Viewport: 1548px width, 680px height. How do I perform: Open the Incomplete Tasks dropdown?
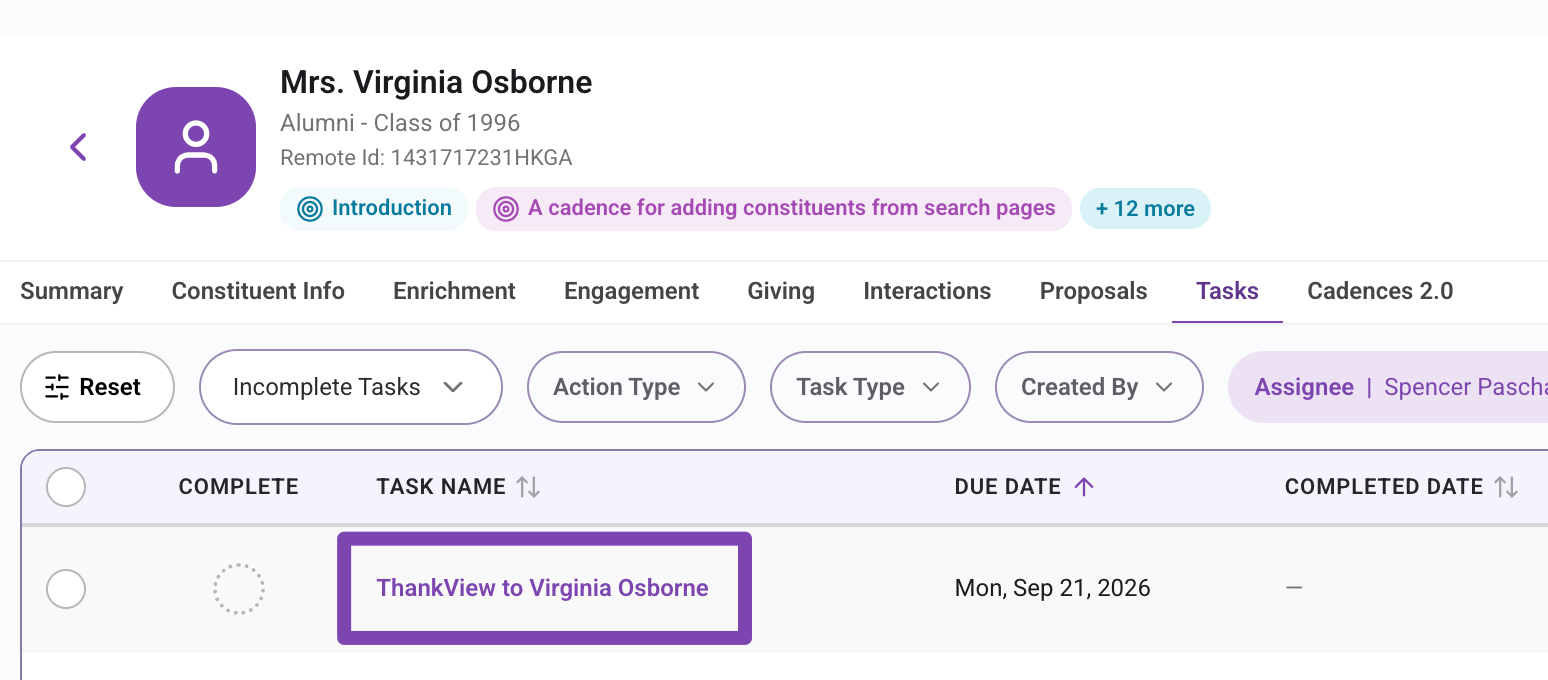pyautogui.click(x=351, y=387)
